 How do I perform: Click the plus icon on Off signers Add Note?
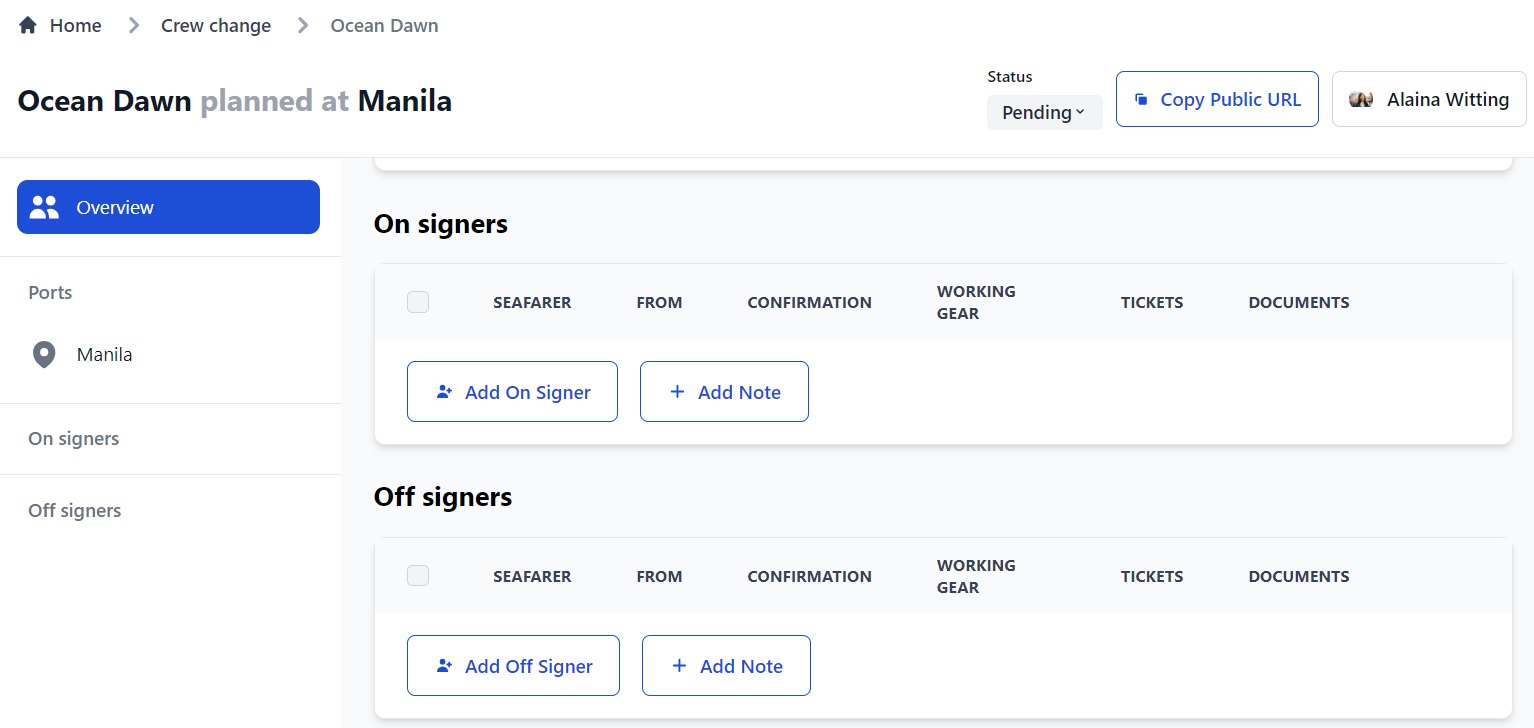[x=679, y=666]
